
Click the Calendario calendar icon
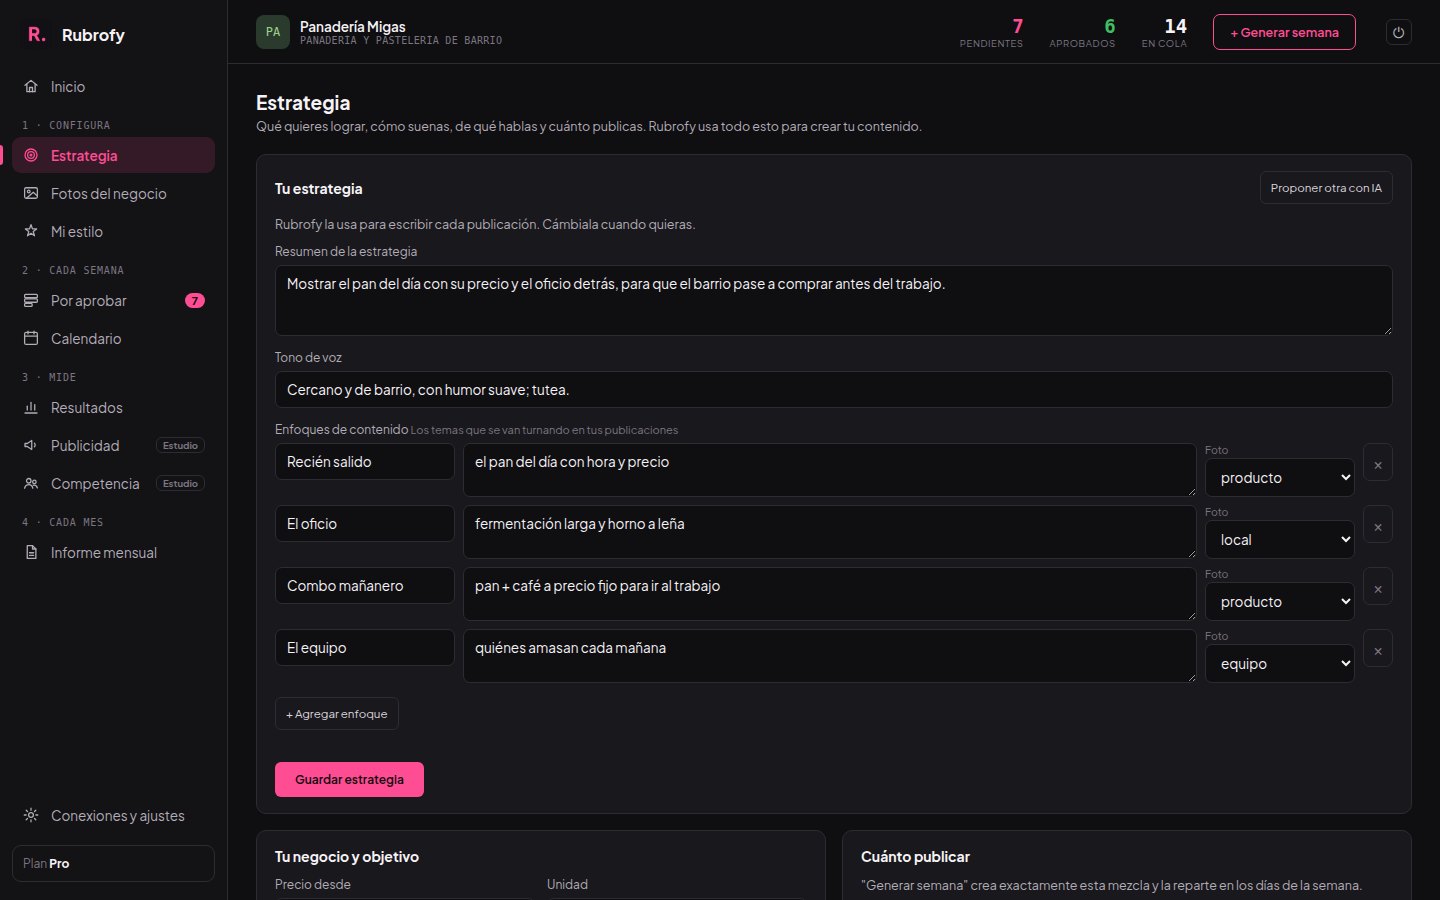click(31, 339)
